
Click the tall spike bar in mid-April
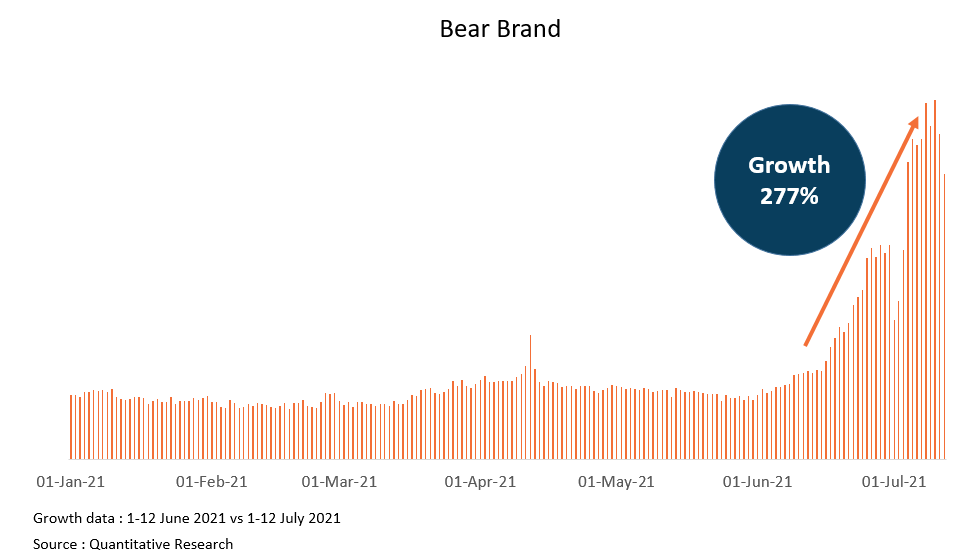point(530,398)
